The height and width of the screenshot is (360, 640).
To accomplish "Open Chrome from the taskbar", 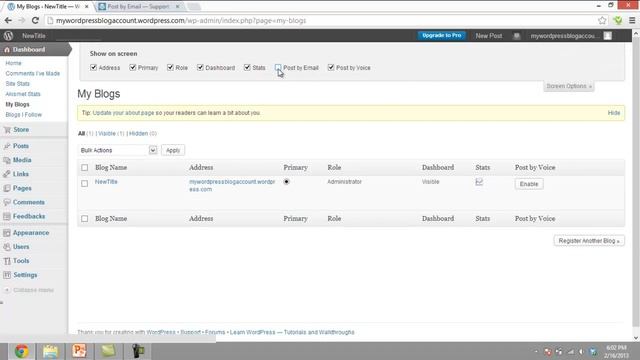I will [22, 351].
